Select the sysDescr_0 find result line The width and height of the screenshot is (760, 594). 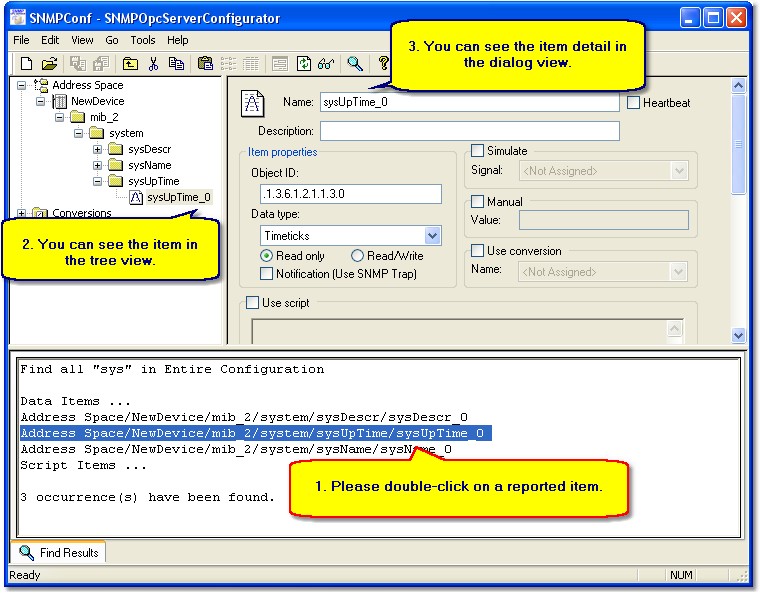[x=244, y=417]
